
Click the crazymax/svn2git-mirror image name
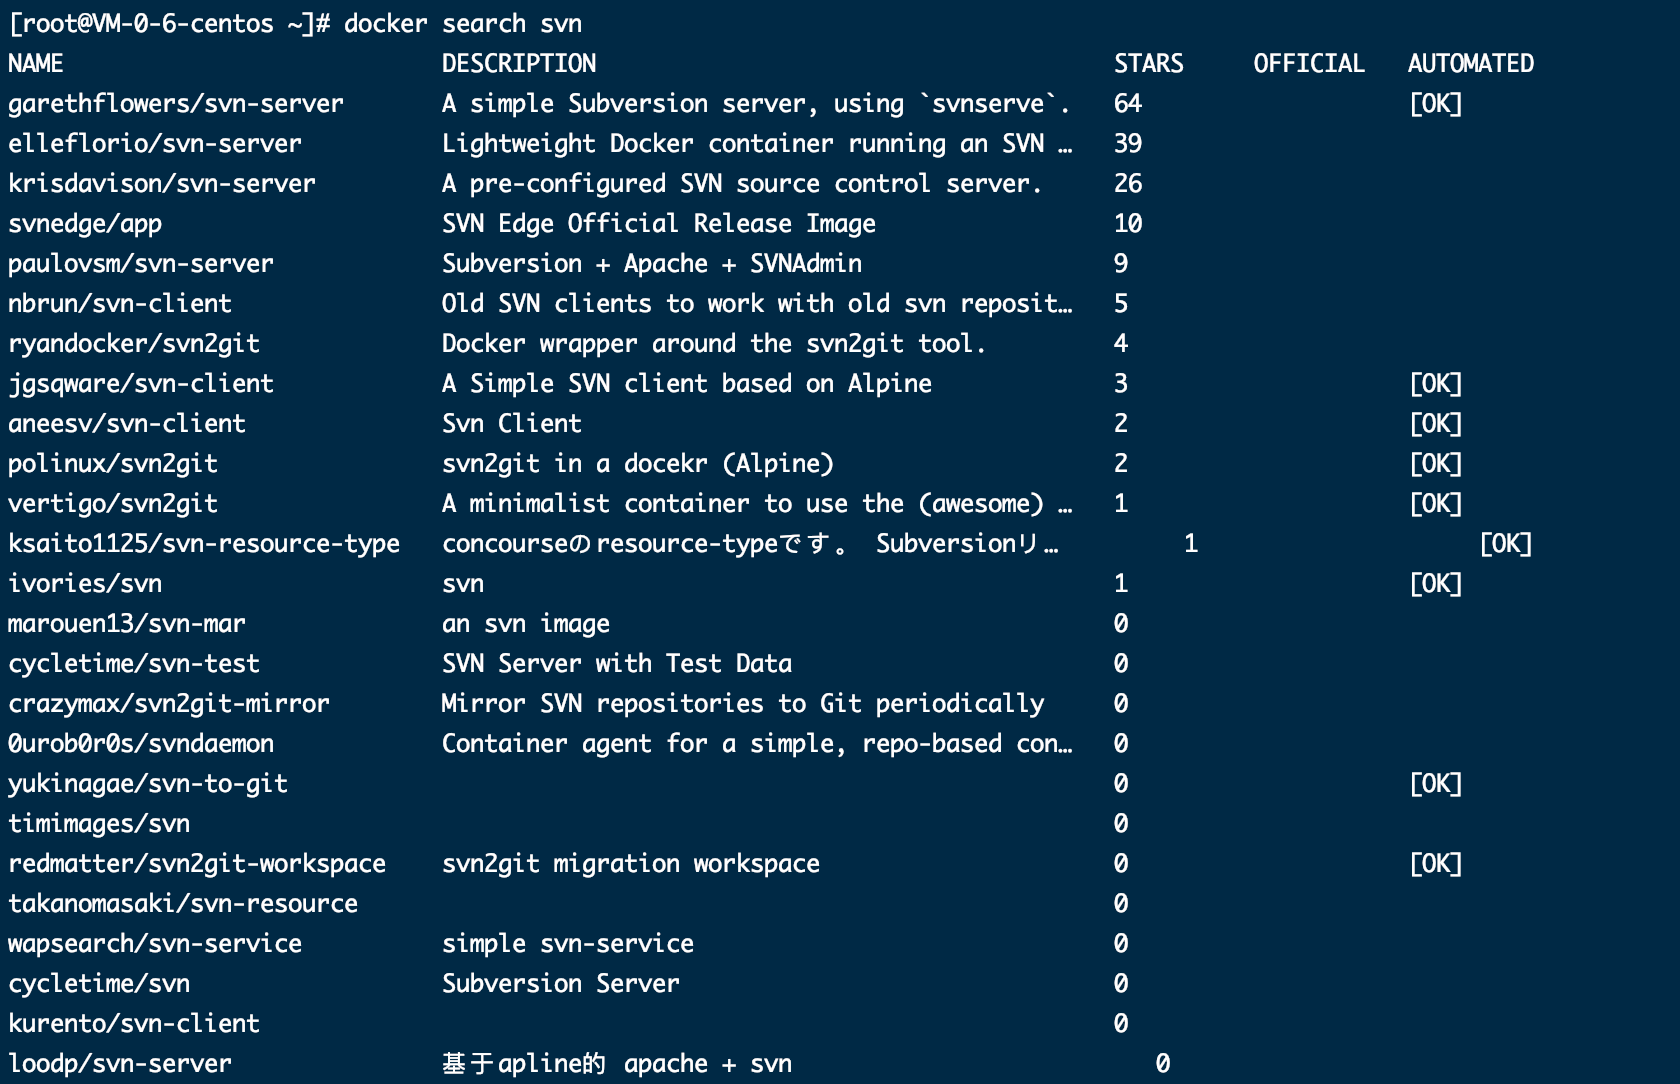point(169,704)
